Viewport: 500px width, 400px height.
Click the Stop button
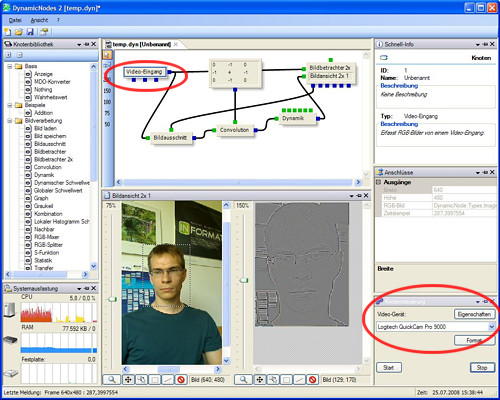pos(482,367)
